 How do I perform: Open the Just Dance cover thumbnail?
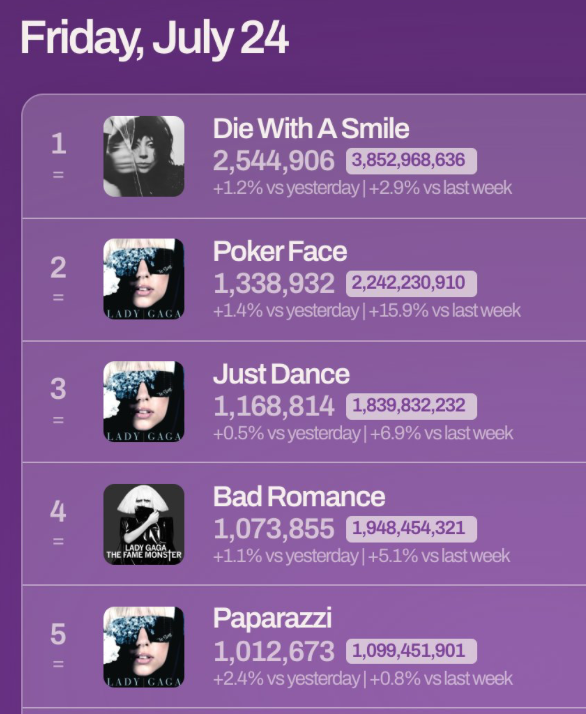coord(143,402)
